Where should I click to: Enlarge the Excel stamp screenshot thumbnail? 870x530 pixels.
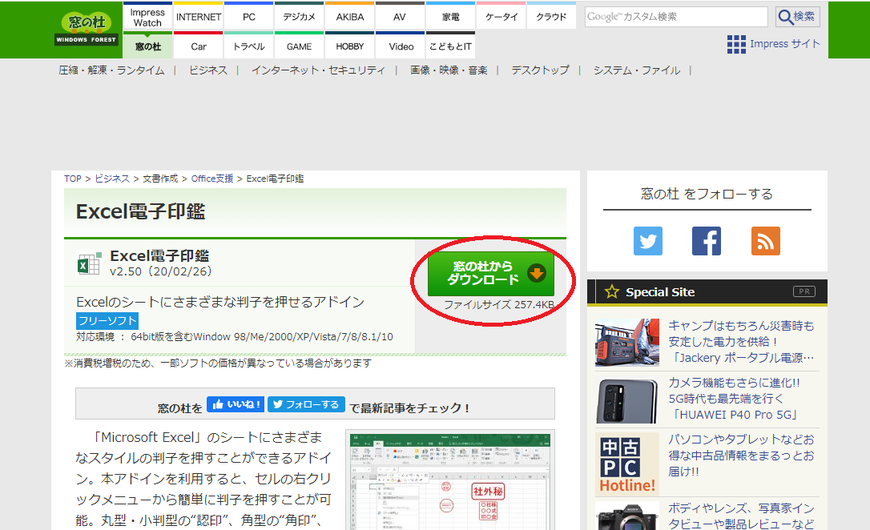click(x=450, y=482)
